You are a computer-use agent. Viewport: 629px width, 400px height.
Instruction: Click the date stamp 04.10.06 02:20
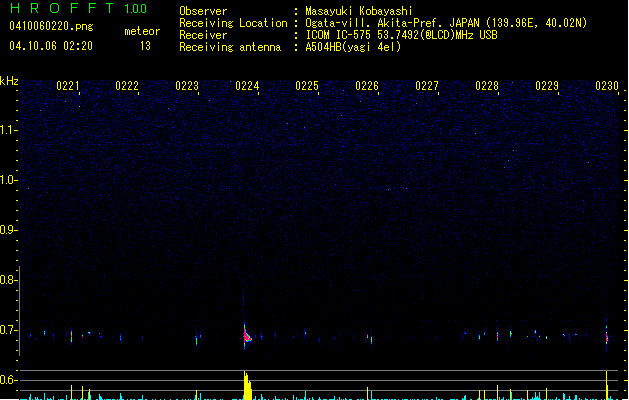(x=51, y=46)
